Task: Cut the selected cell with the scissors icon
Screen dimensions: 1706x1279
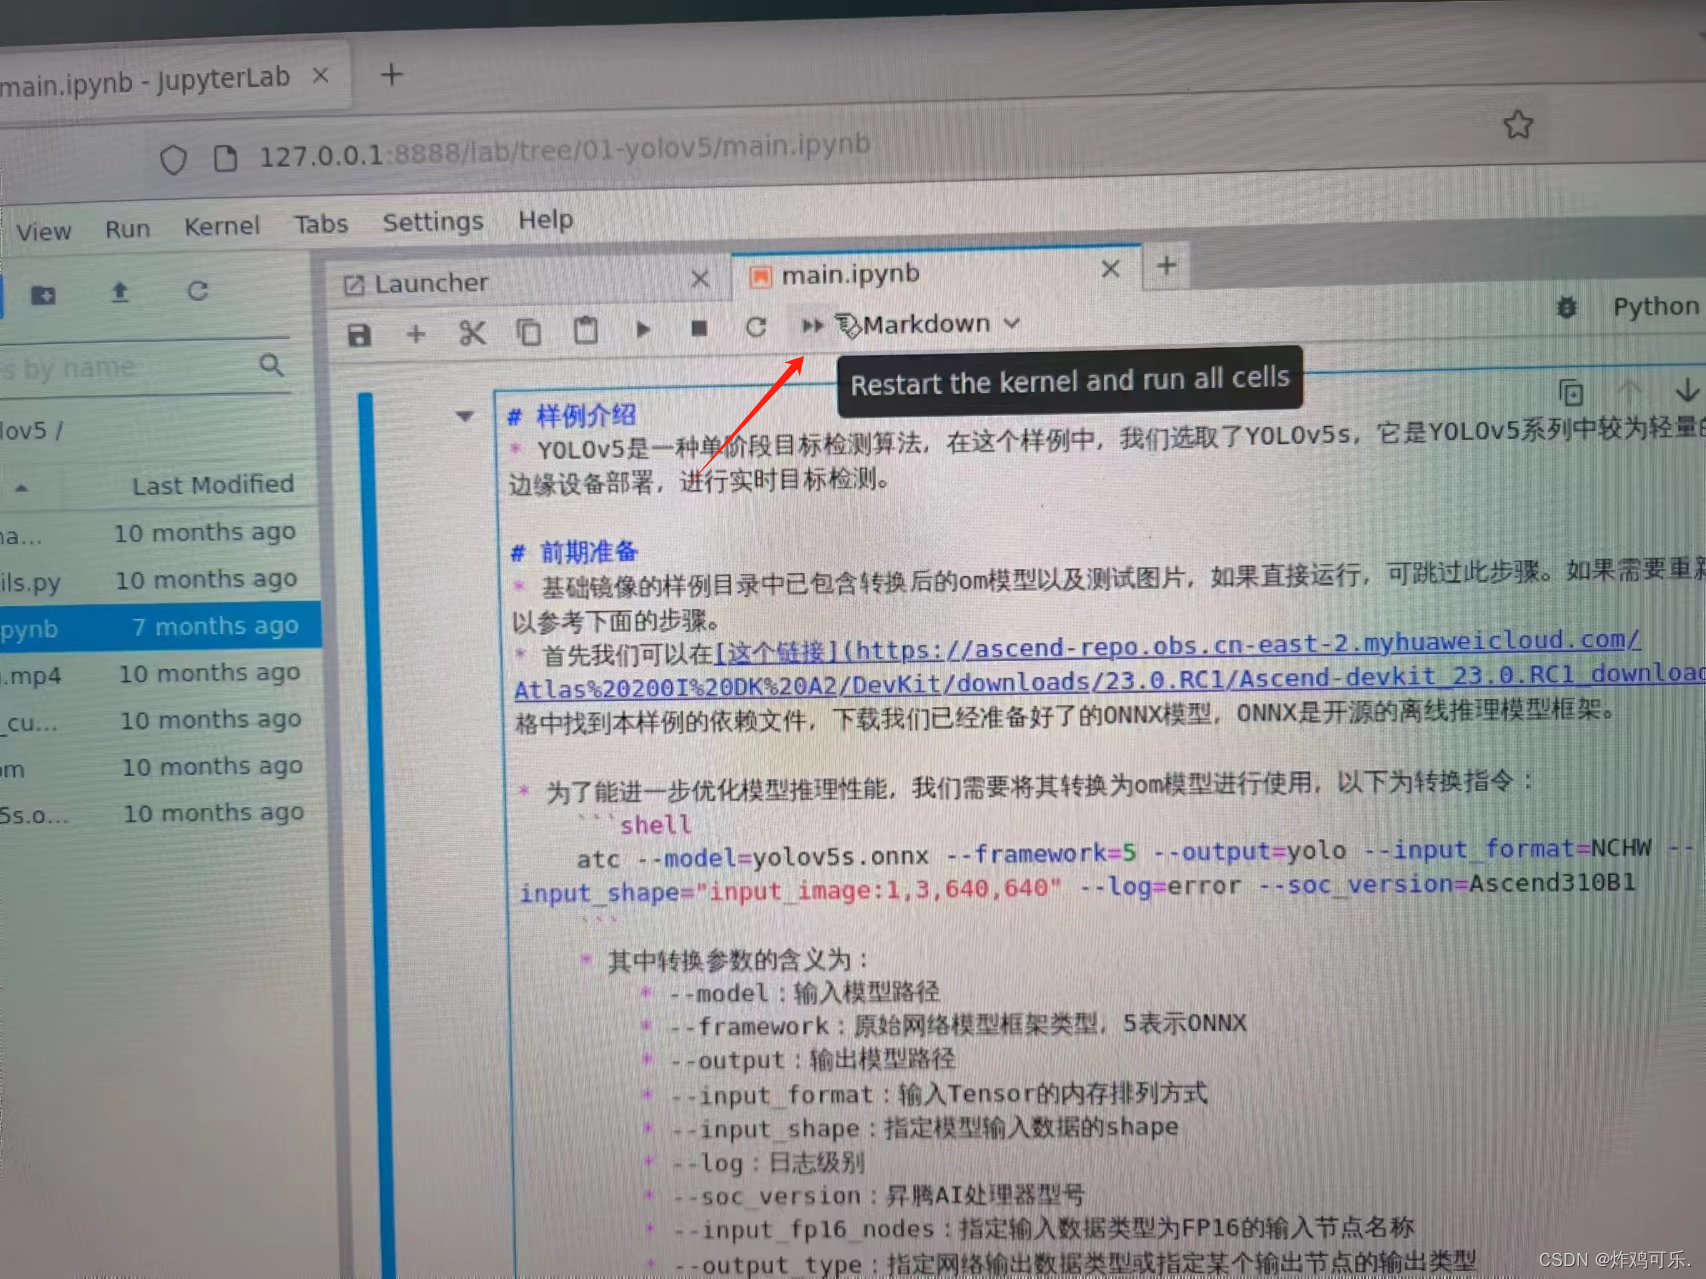Action: click(x=472, y=333)
